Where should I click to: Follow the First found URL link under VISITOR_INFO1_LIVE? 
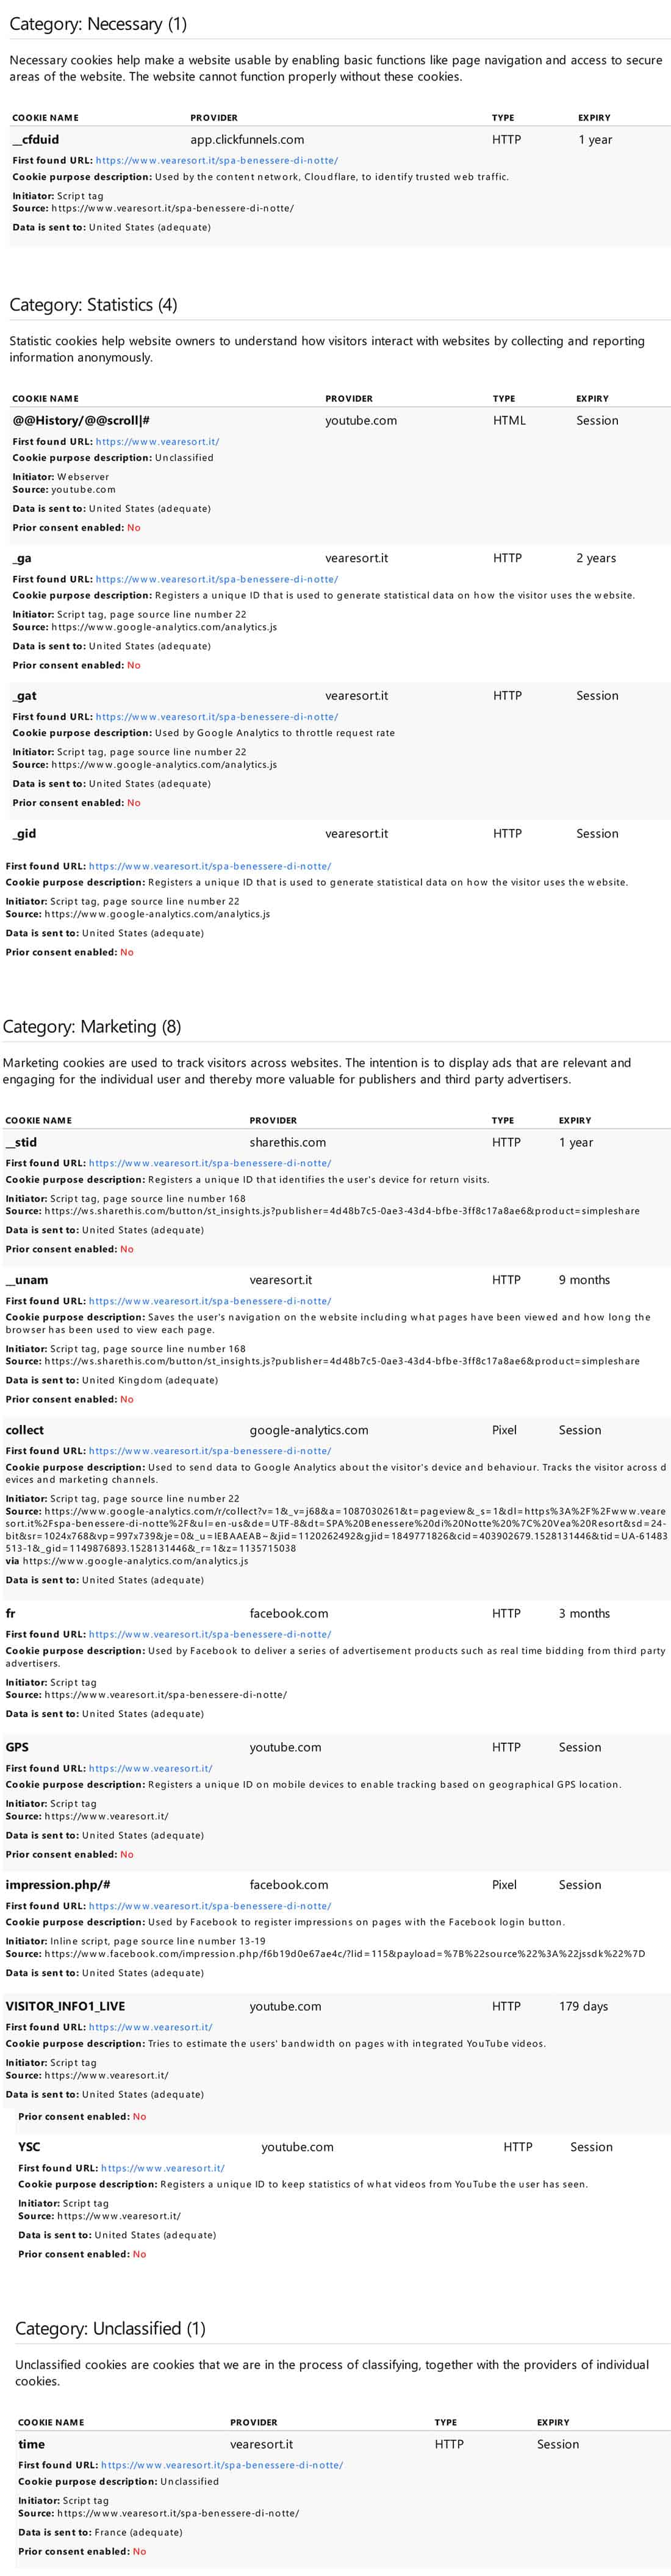(151, 2027)
